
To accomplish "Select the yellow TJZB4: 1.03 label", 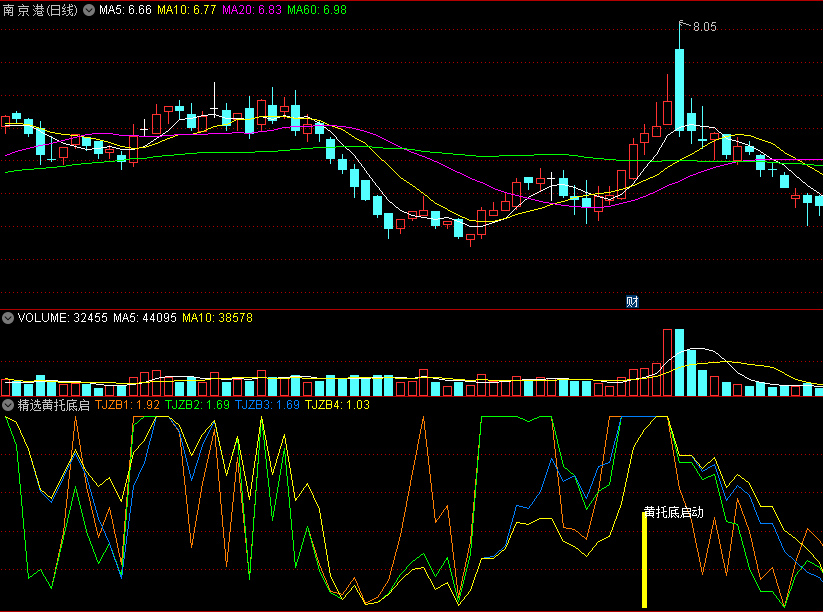I will pyautogui.click(x=337, y=405).
